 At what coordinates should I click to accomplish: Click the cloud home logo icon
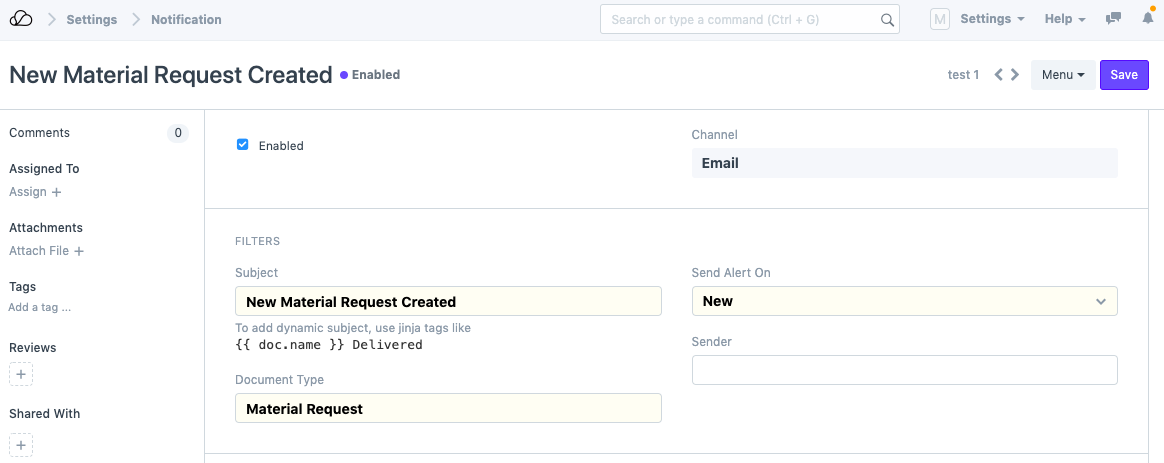coord(21,19)
